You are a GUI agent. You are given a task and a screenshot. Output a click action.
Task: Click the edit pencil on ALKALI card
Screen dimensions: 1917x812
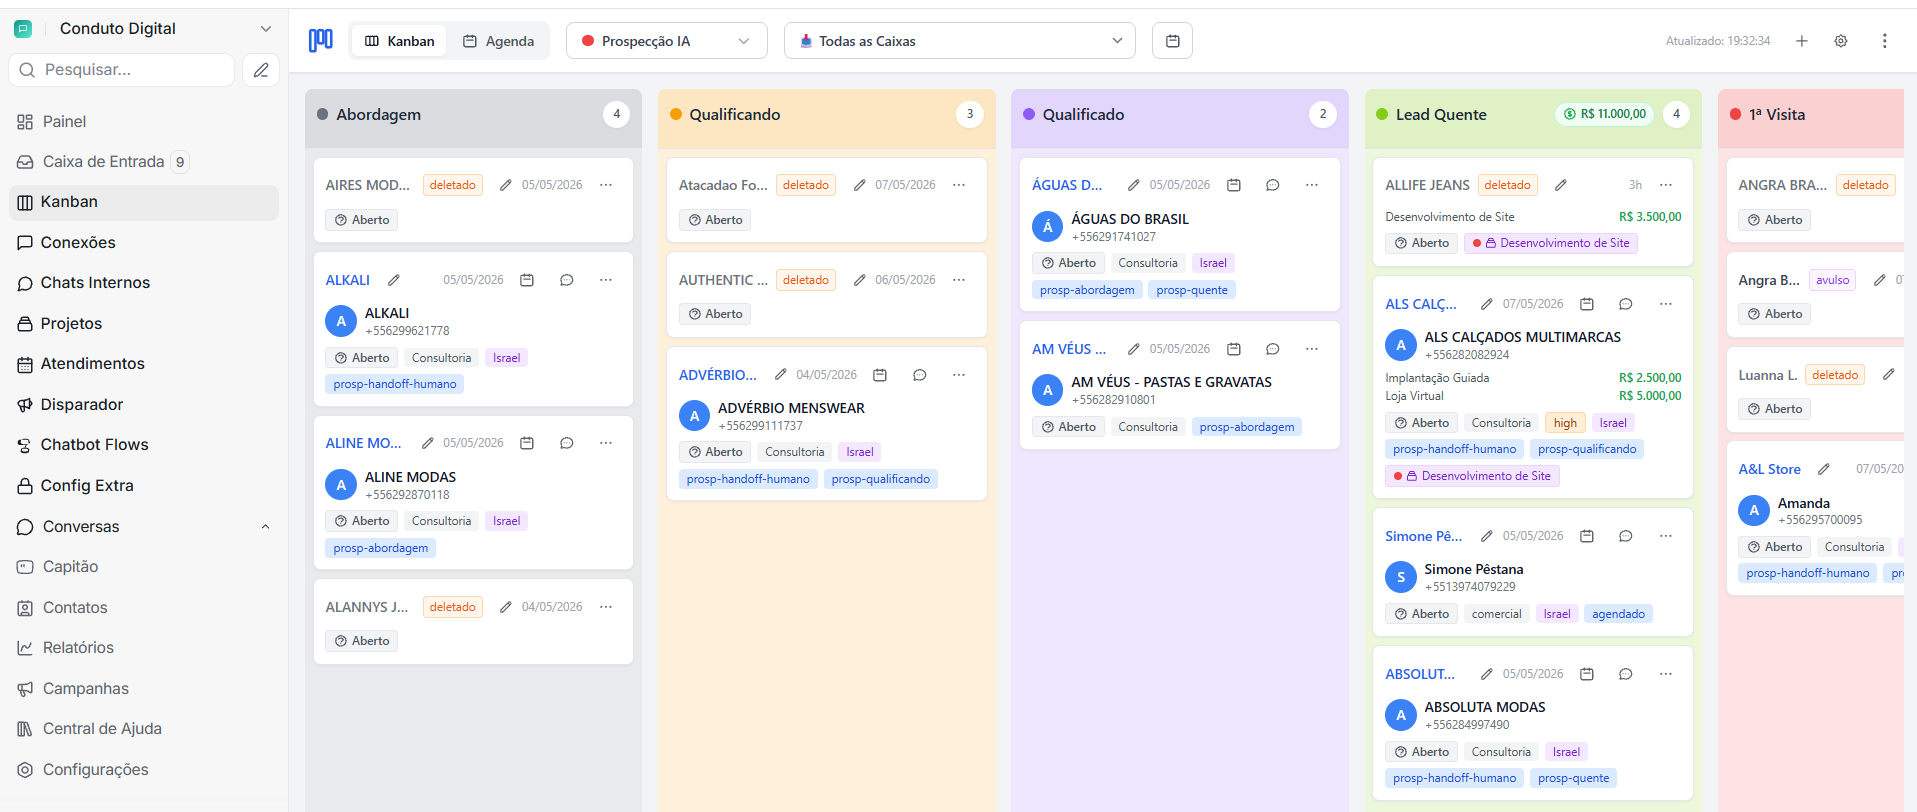pyautogui.click(x=394, y=280)
